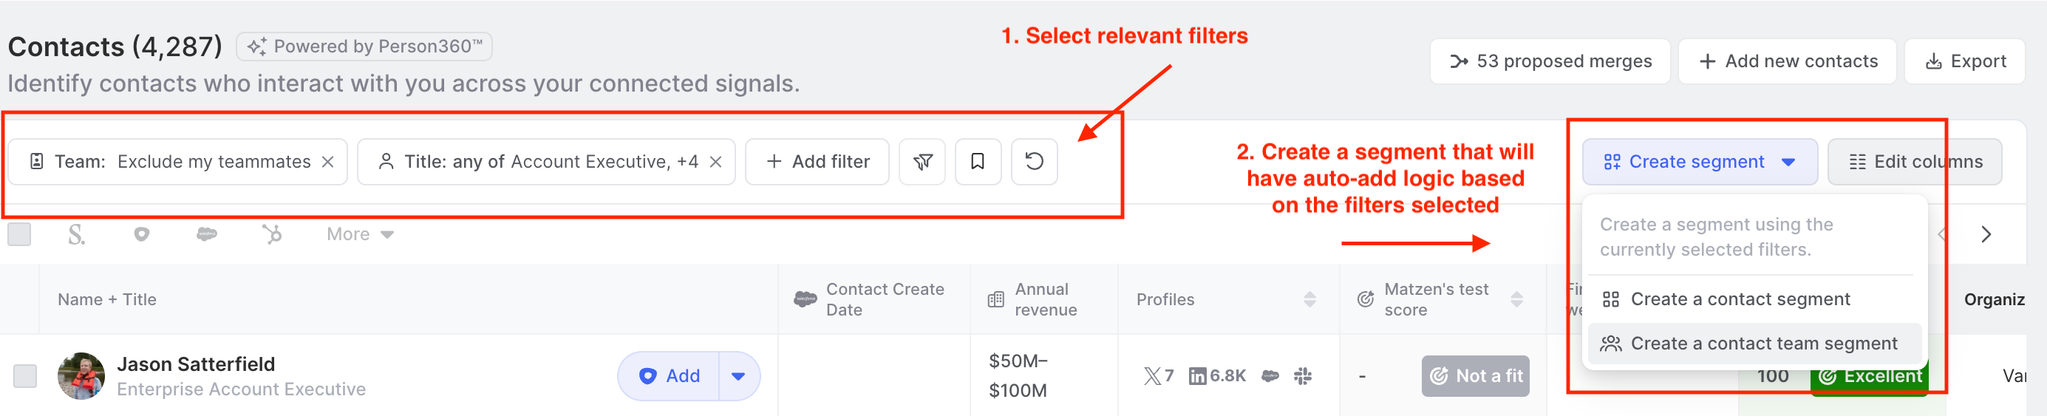Click the reset filters circular arrow icon
The height and width of the screenshot is (416, 2047).
point(1034,162)
